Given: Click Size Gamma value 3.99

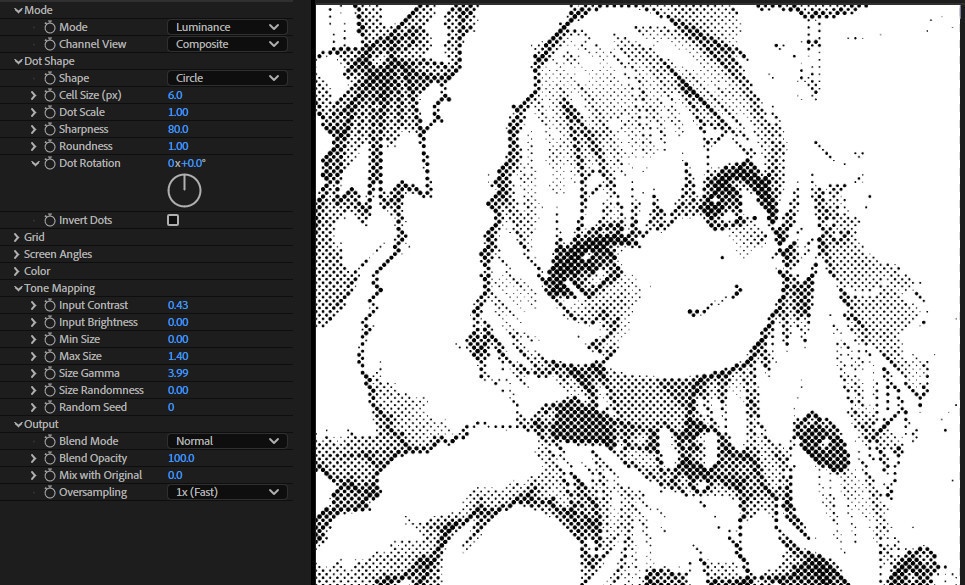Looking at the screenshot, I should pyautogui.click(x=178, y=373).
